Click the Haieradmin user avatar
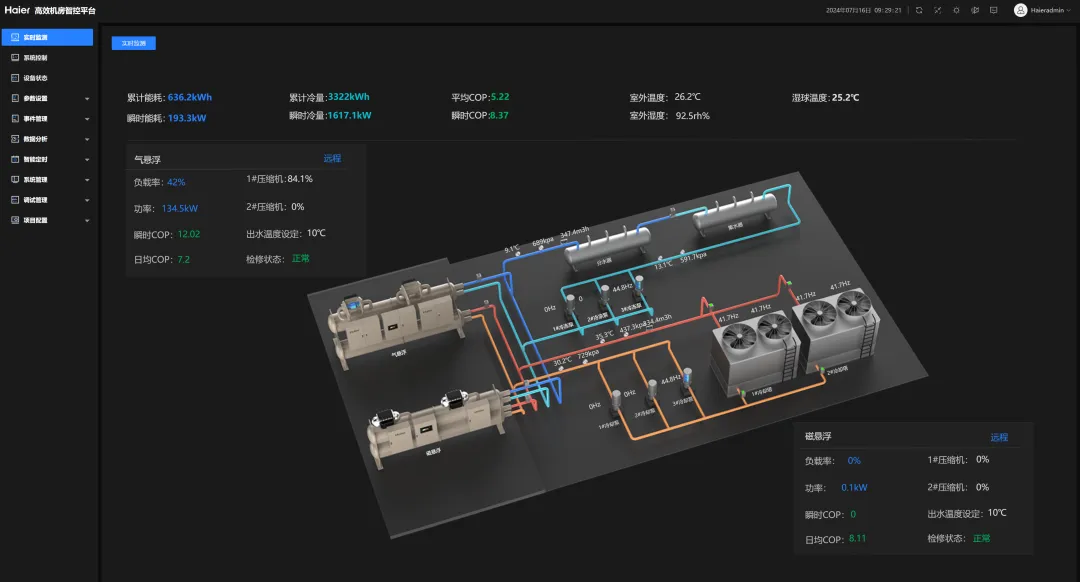 point(1020,10)
